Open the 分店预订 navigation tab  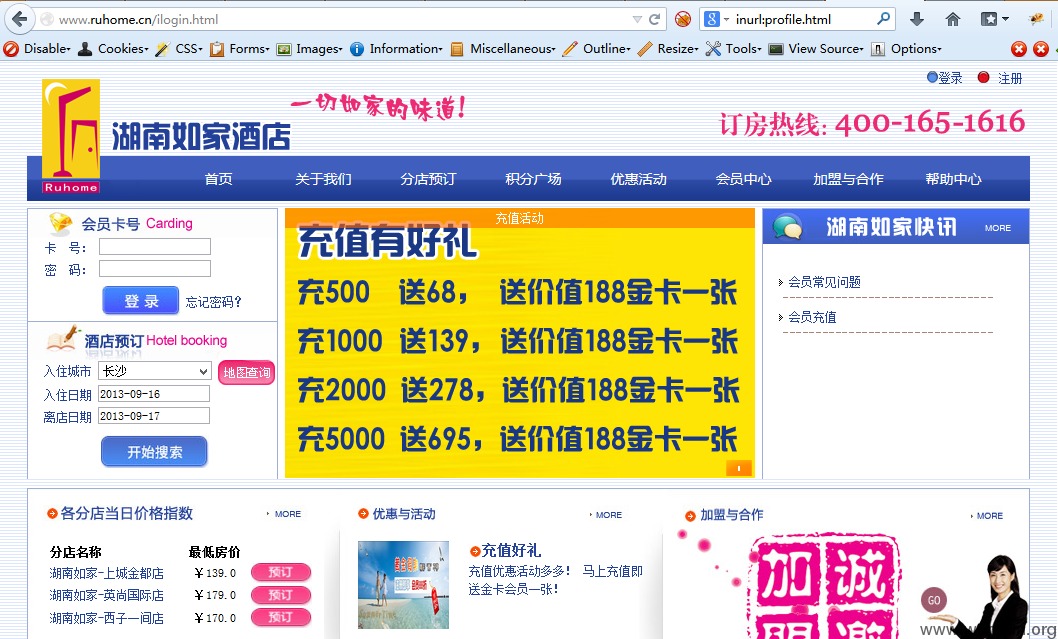pyautogui.click(x=428, y=179)
